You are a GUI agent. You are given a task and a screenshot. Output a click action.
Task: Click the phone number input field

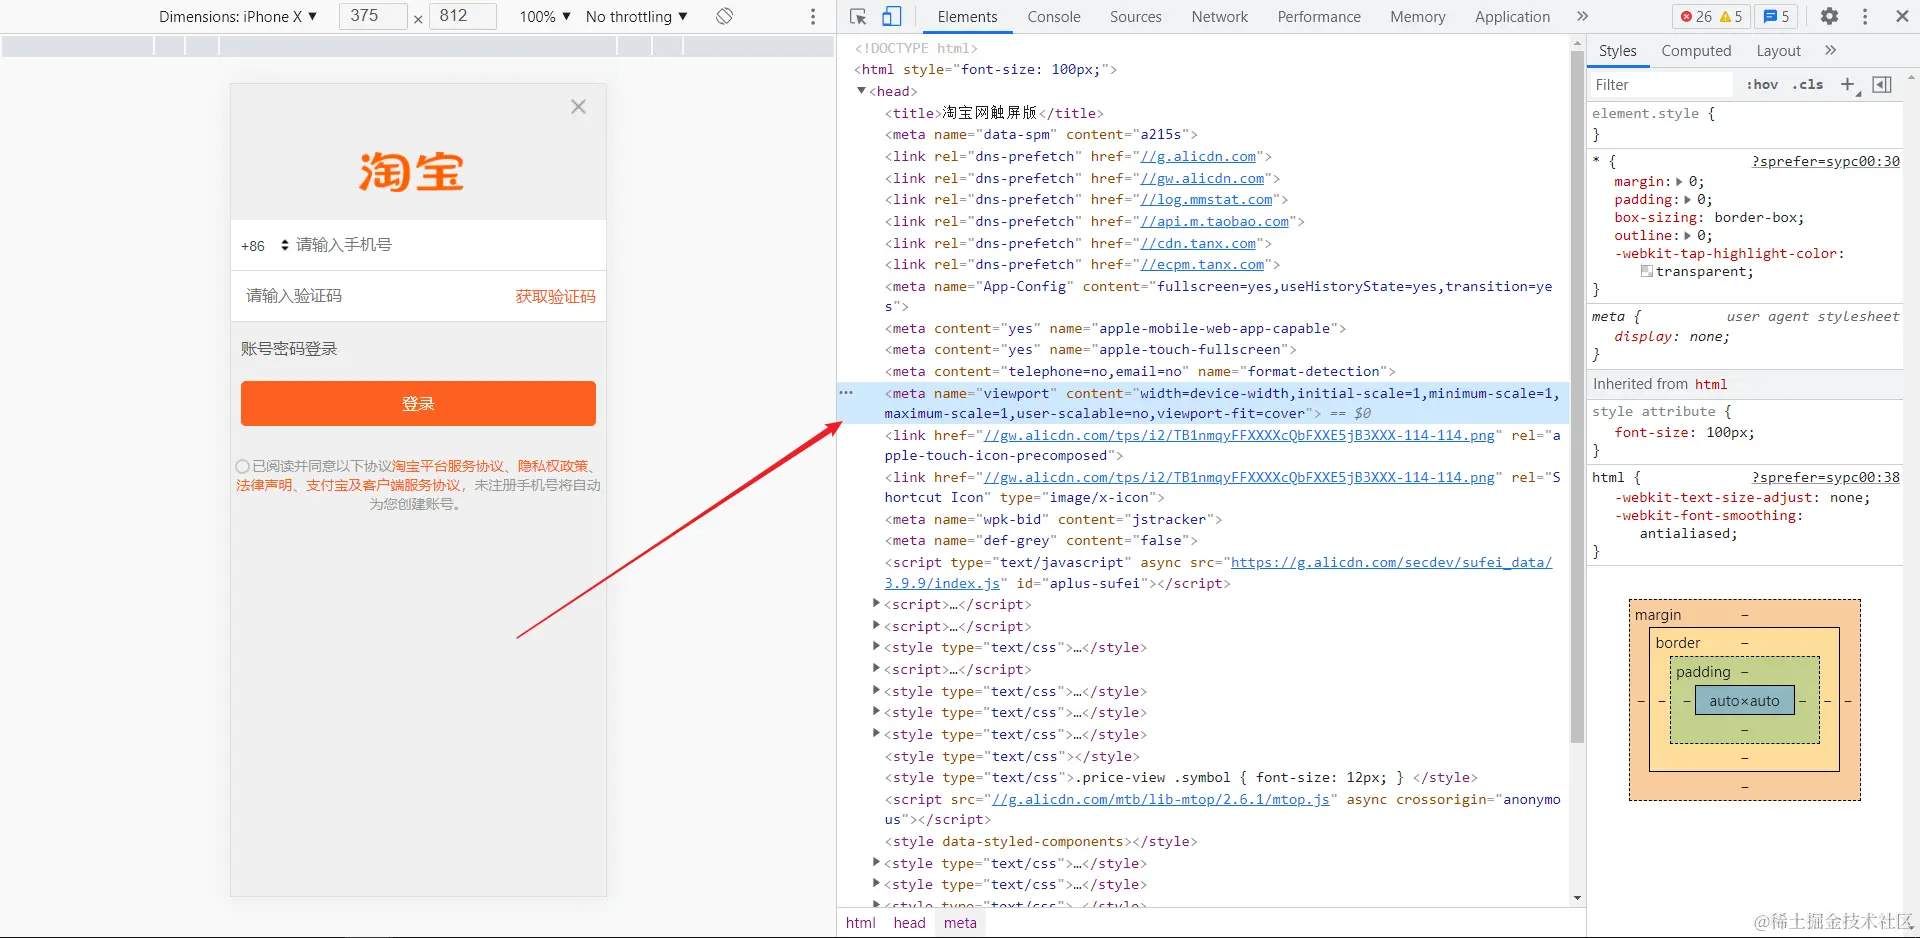tap(446, 245)
